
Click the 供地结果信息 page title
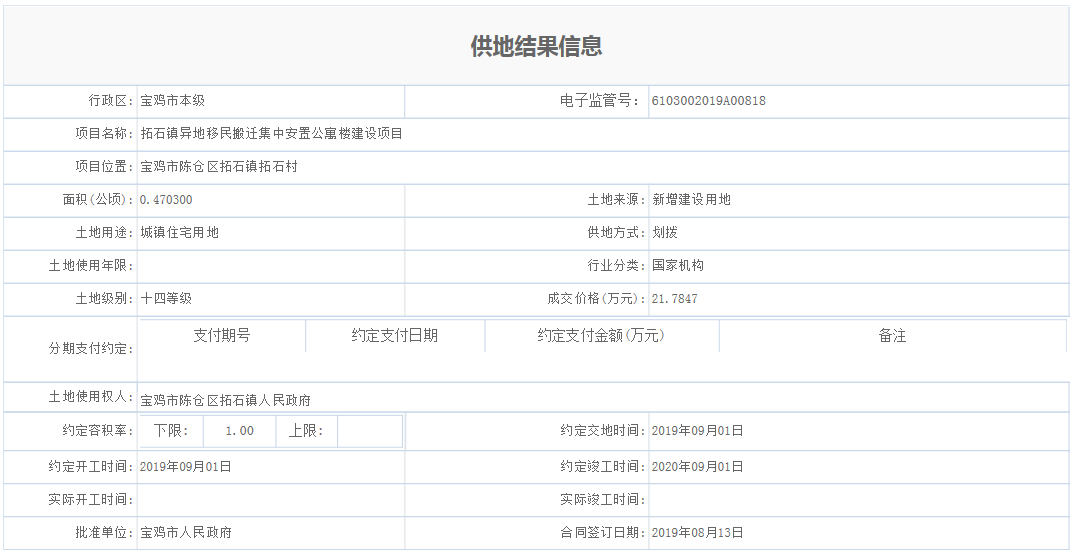point(536,46)
